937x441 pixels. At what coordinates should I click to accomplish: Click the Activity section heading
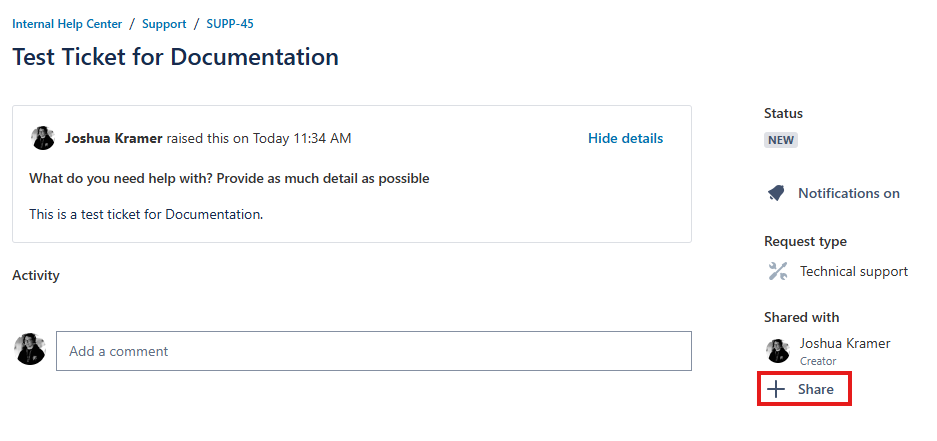pyautogui.click(x=36, y=275)
